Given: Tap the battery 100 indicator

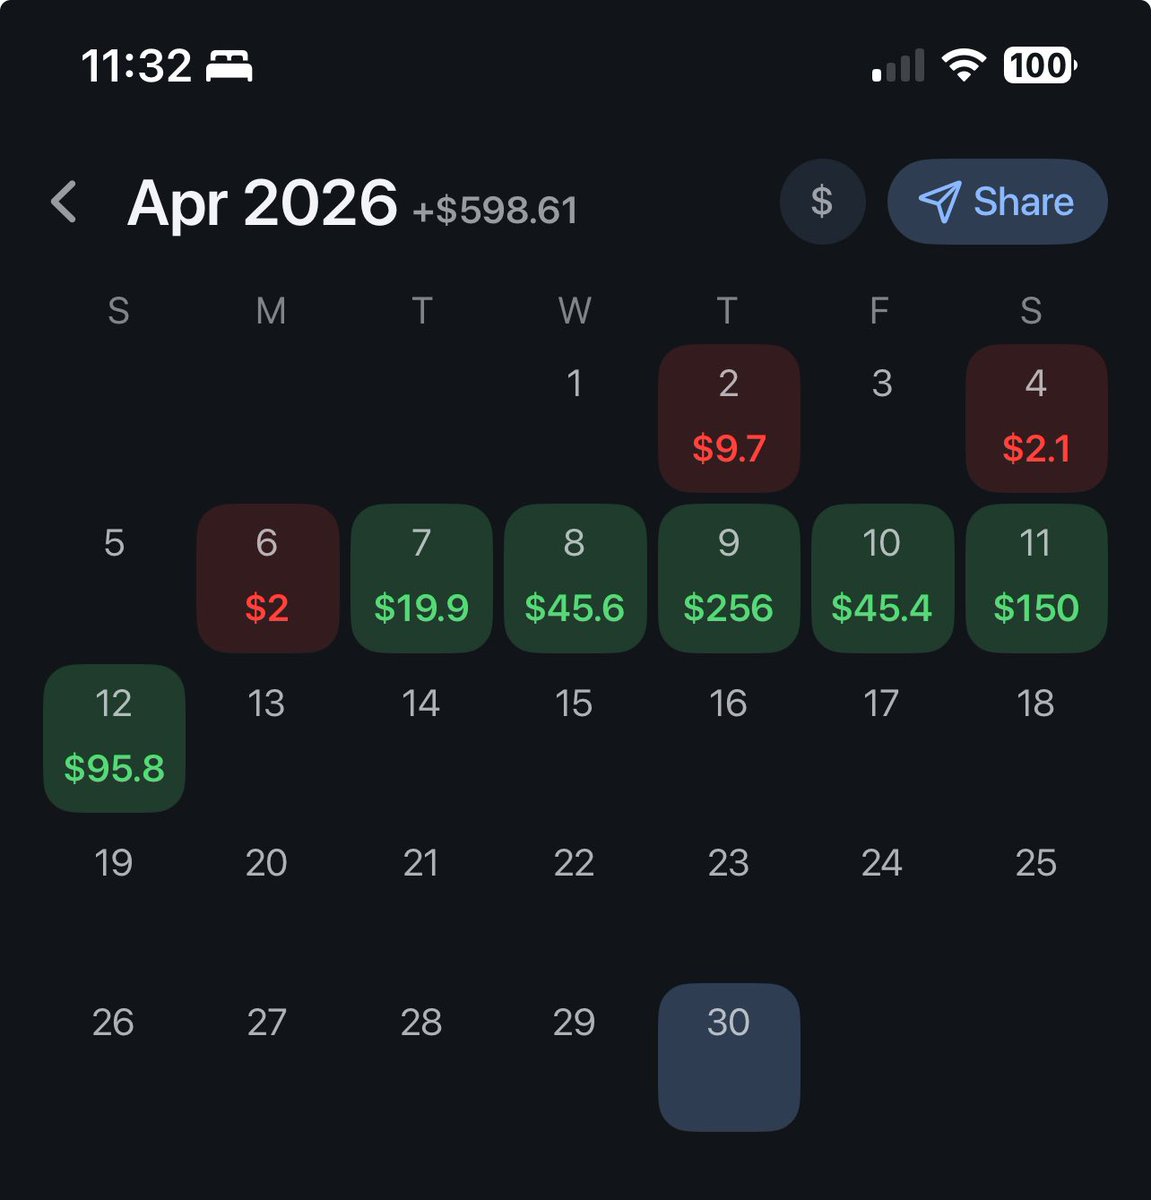Looking at the screenshot, I should [1040, 66].
